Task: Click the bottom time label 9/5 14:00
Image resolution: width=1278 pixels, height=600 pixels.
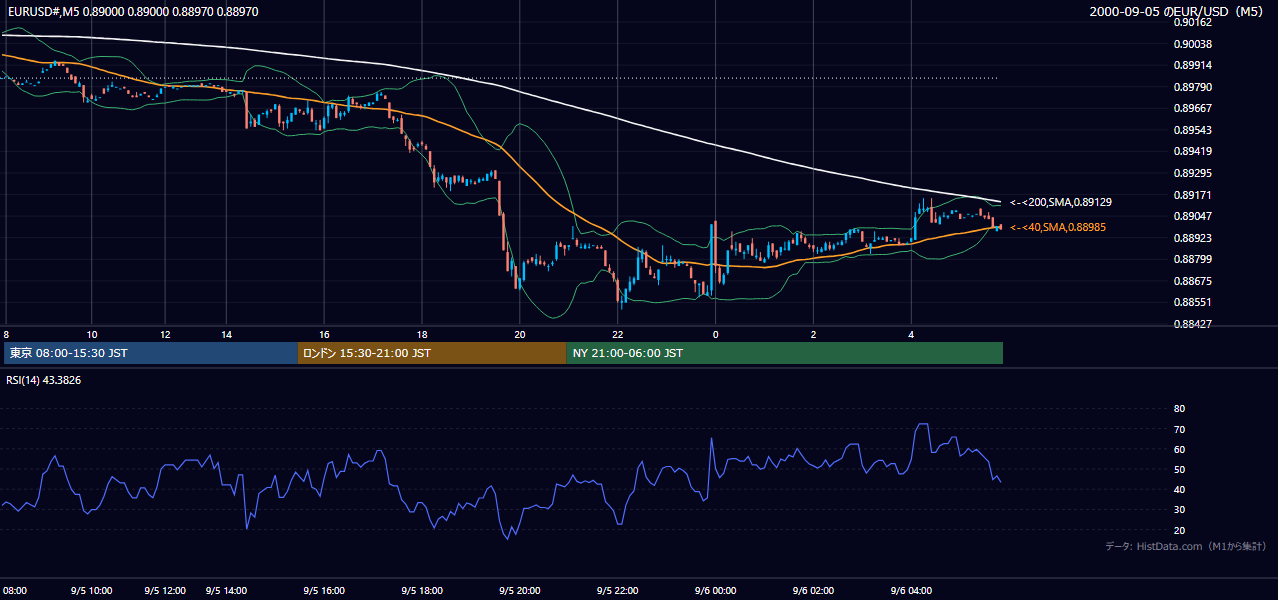Action: [227, 591]
